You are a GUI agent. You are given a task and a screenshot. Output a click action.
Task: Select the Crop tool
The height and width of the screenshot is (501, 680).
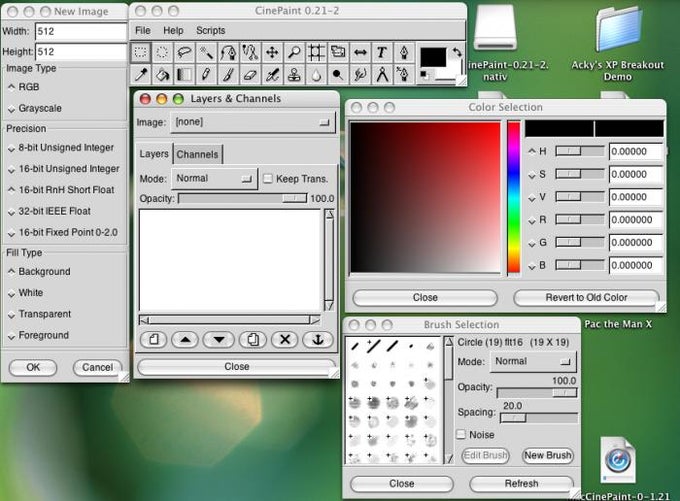point(316,52)
